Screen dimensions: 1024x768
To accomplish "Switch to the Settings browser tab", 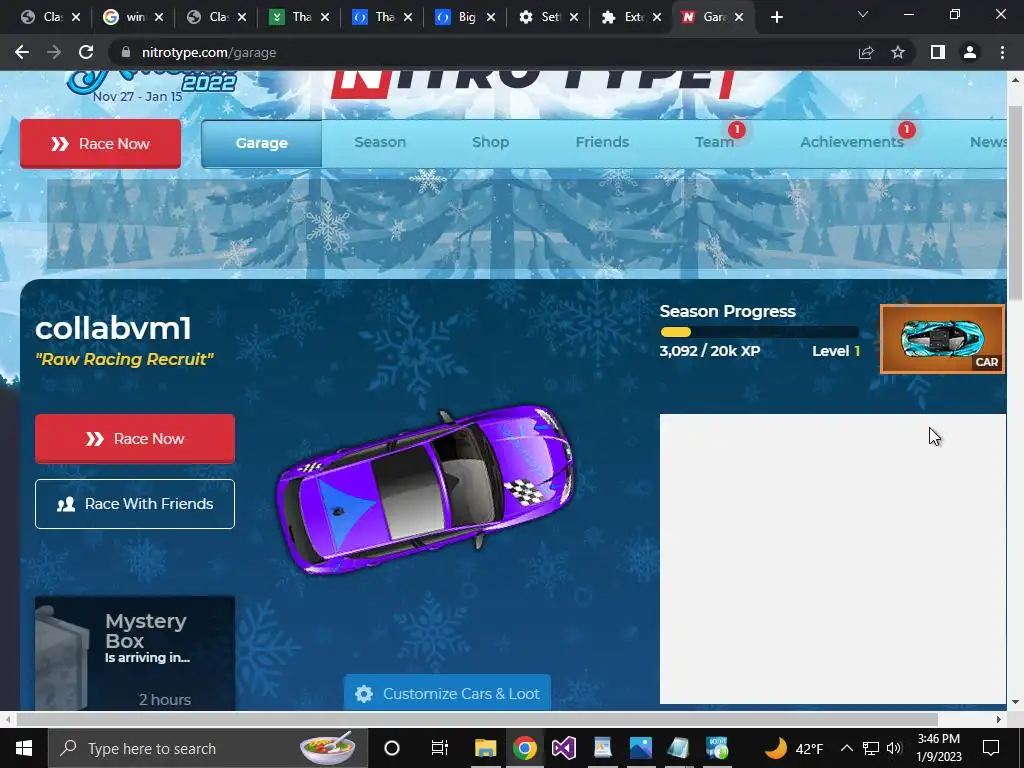I will (541, 17).
